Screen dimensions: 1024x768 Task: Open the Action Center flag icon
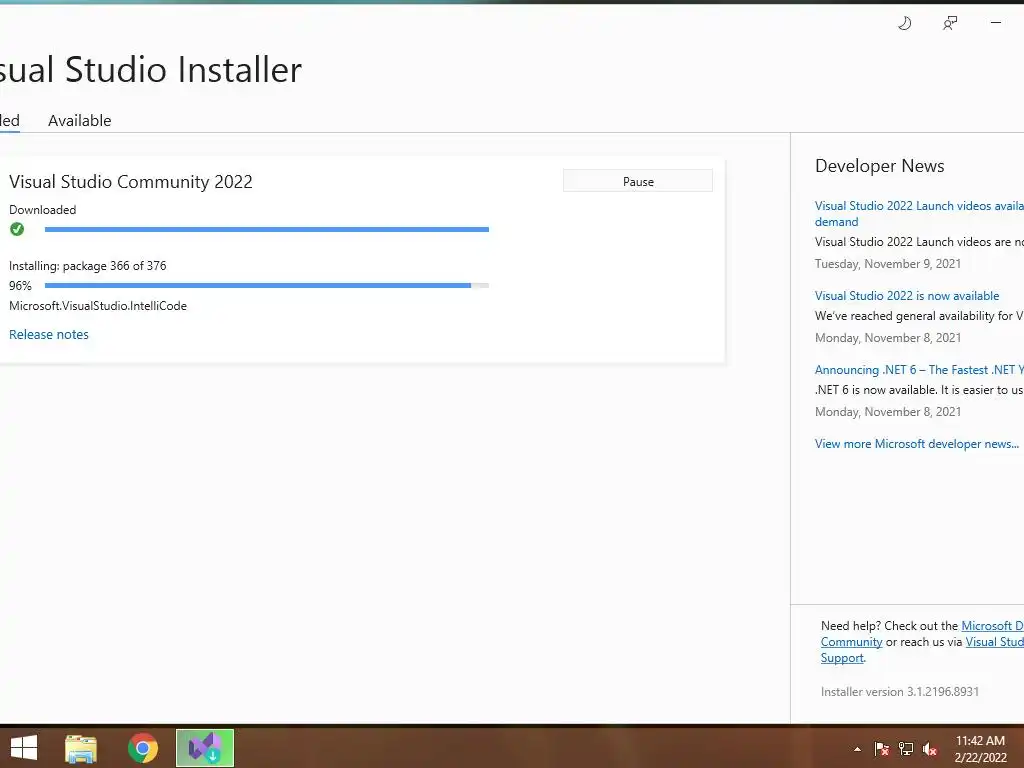click(881, 749)
